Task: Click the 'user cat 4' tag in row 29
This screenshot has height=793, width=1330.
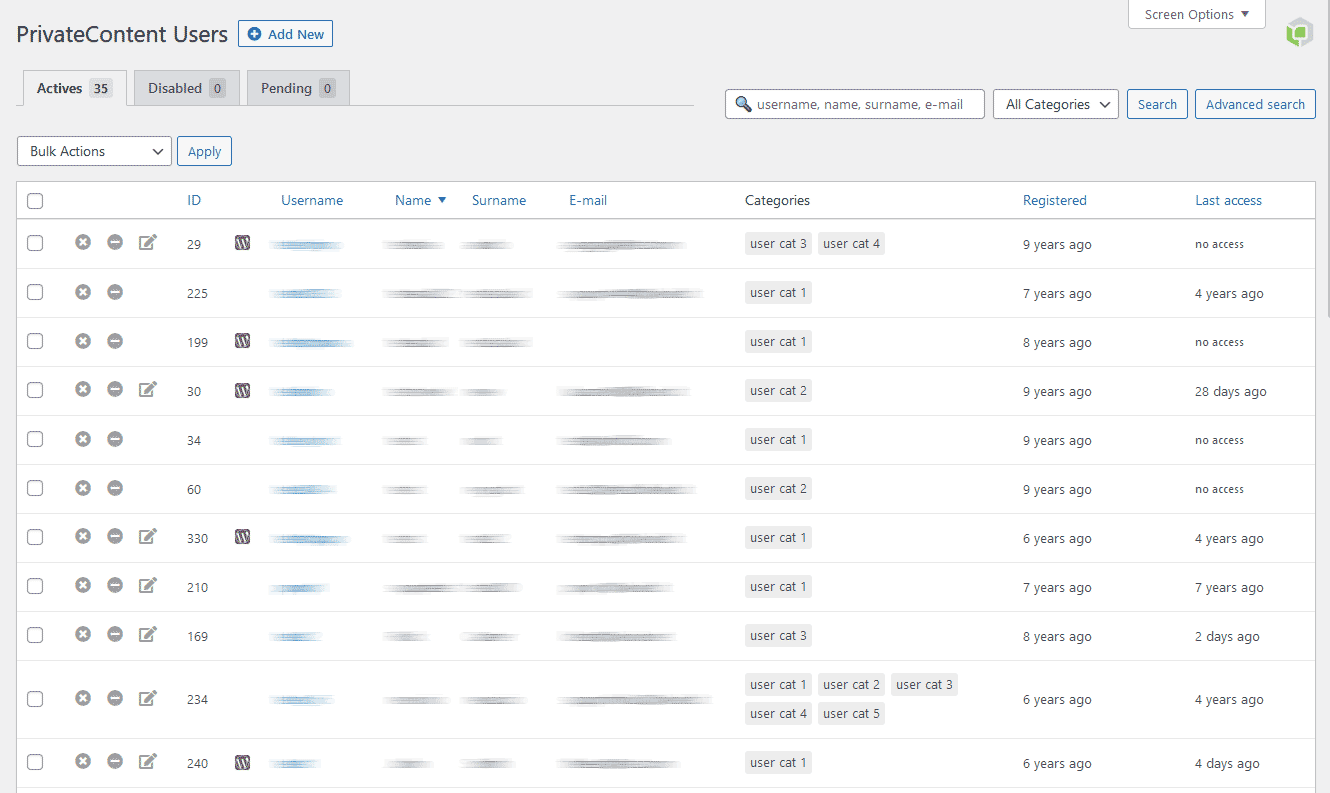Action: [x=851, y=243]
